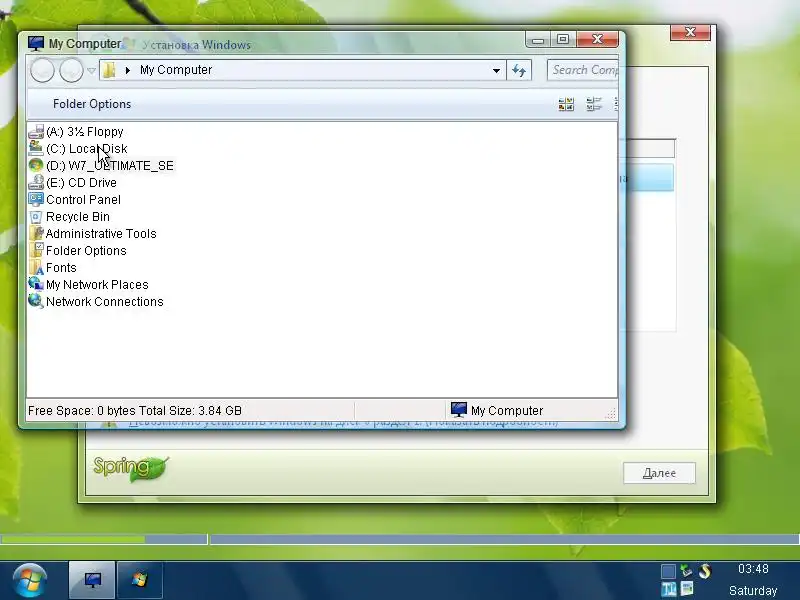The width and height of the screenshot is (800, 600).
Task: Switch to the My Computer taskbar button
Action: [92, 580]
